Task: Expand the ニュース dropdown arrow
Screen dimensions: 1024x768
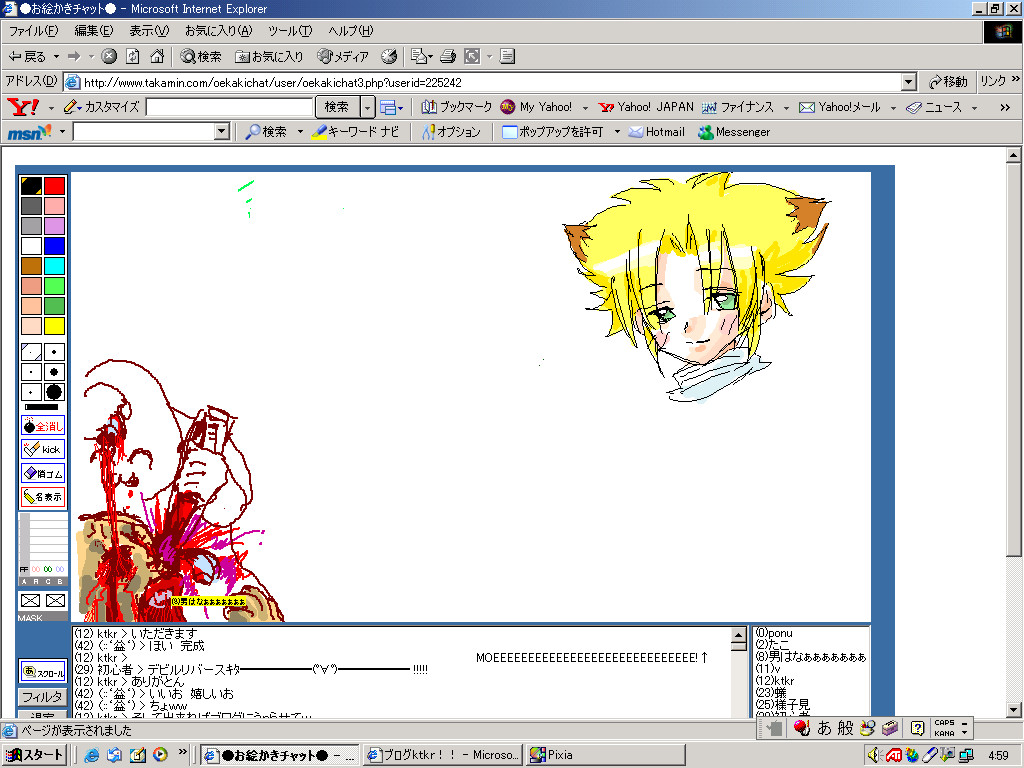Action: [974, 108]
